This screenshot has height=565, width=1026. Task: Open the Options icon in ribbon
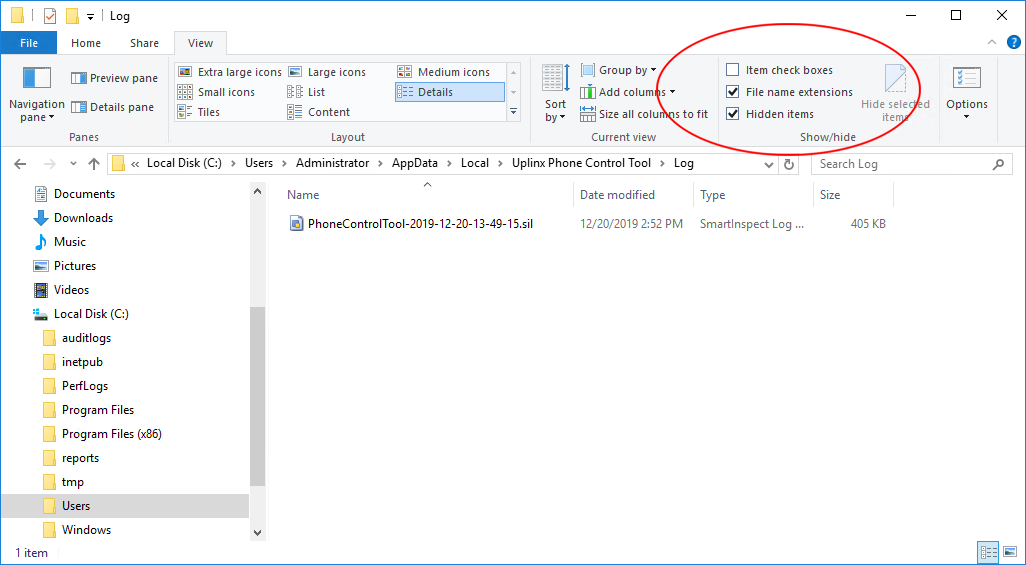(x=966, y=78)
